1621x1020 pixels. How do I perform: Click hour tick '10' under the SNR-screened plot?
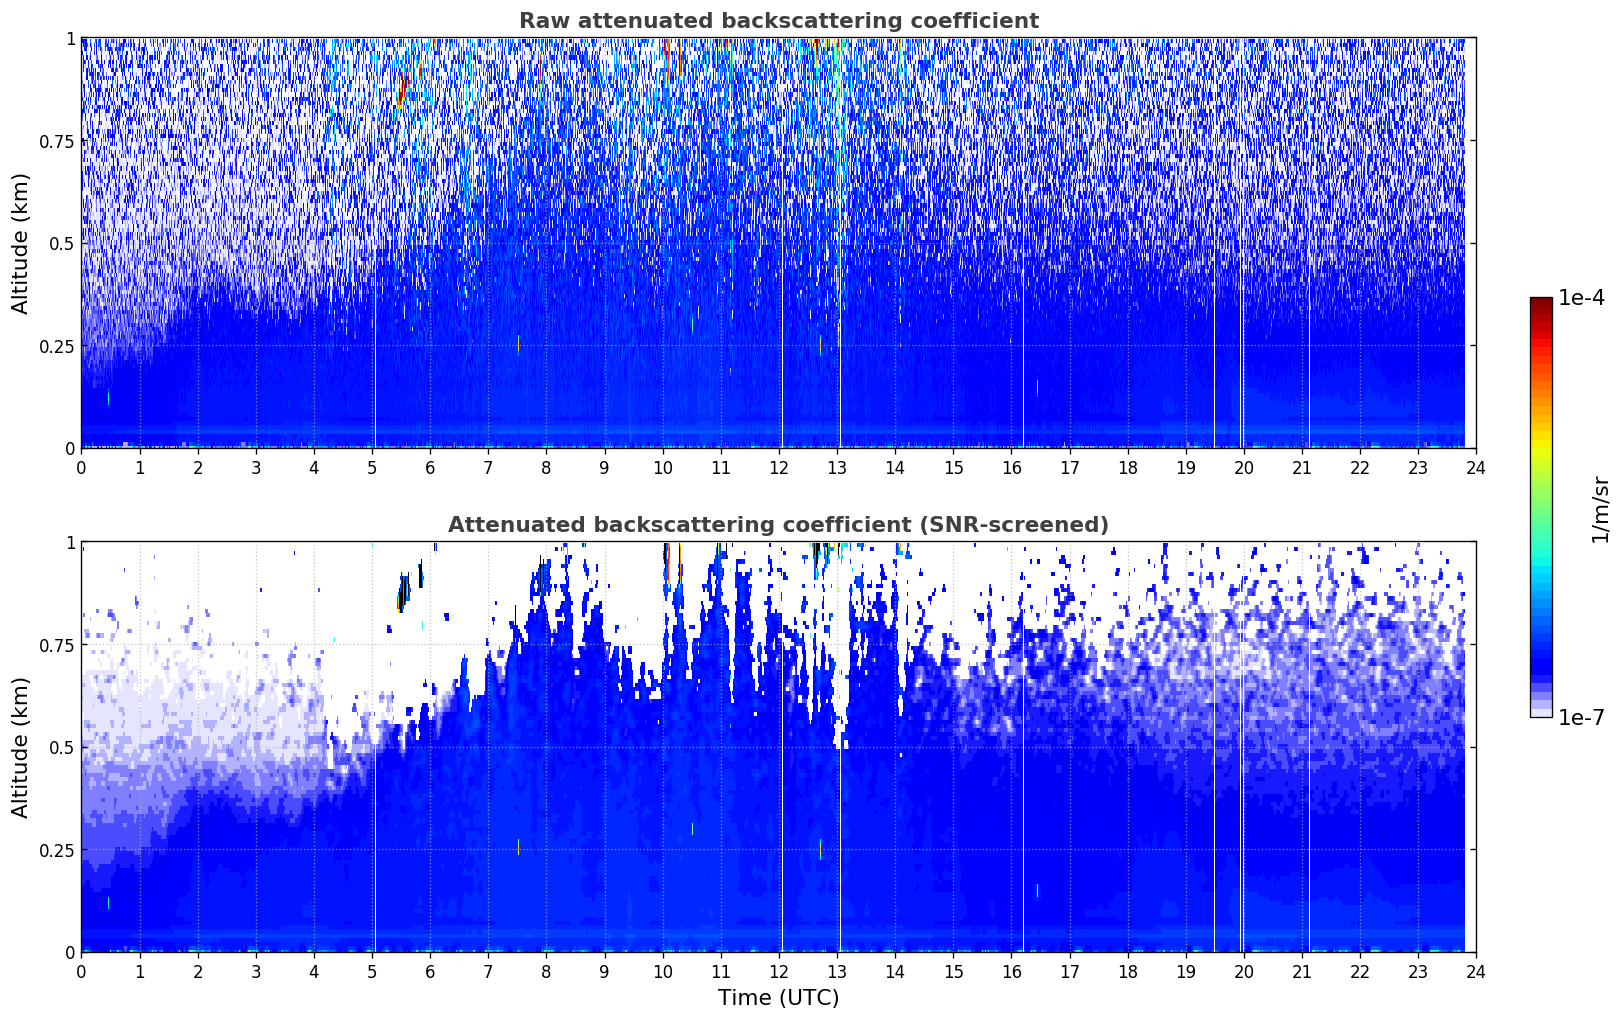[662, 971]
